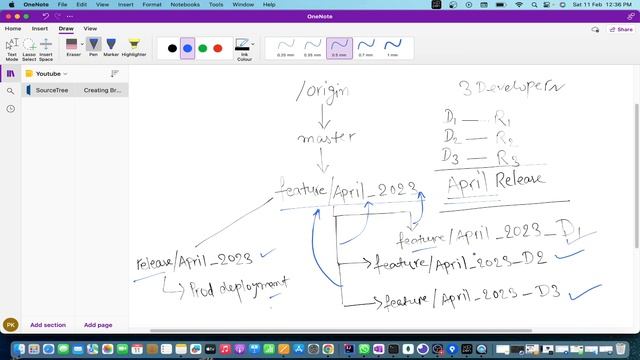Choose the Insert Space tool
Image resolution: width=640 pixels, height=360 pixels.
pos(46,49)
